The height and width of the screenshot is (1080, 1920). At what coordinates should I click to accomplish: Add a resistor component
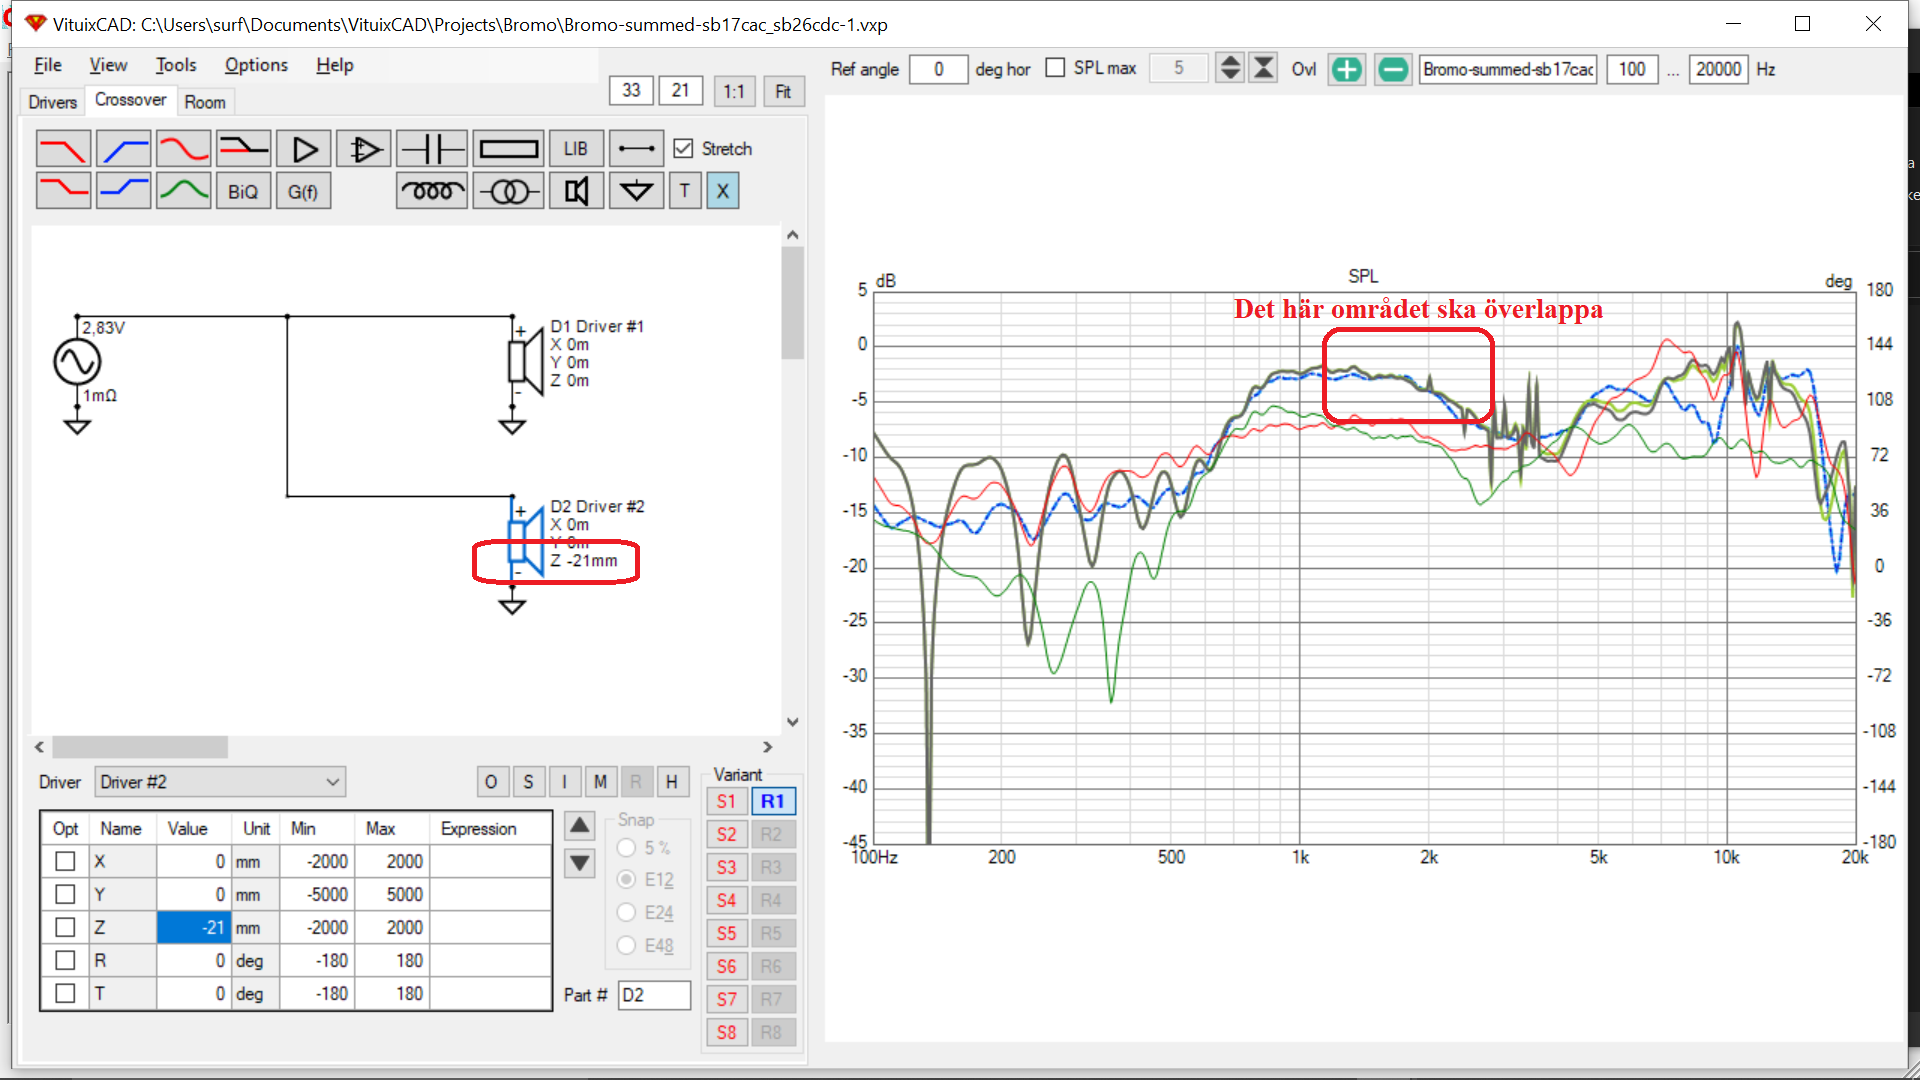tap(509, 149)
